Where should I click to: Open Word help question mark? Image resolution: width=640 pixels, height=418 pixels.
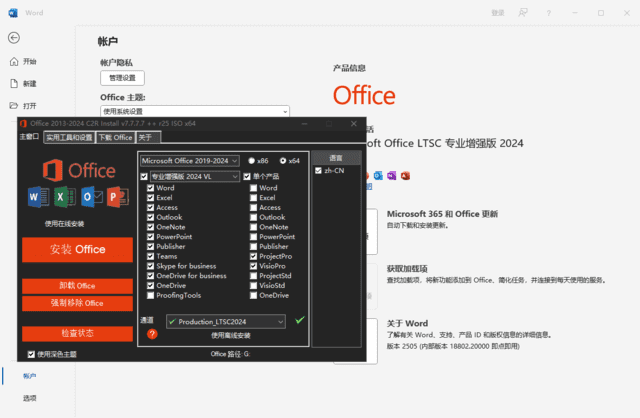[549, 13]
